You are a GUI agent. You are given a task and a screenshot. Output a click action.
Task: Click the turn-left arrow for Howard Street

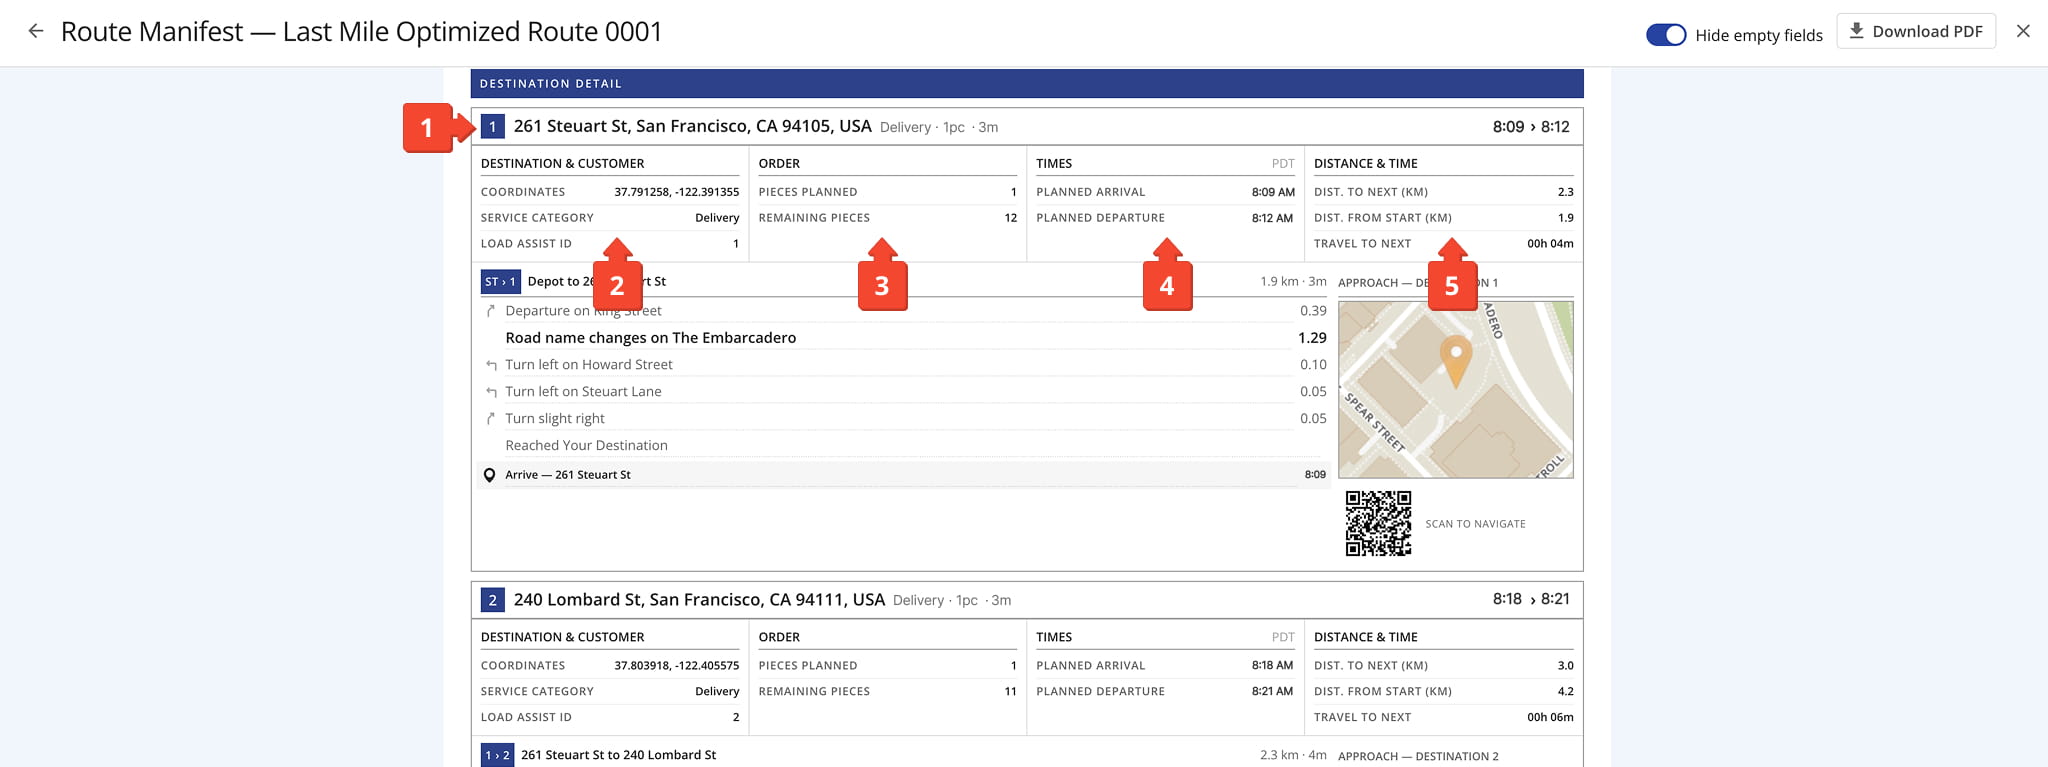(x=490, y=365)
